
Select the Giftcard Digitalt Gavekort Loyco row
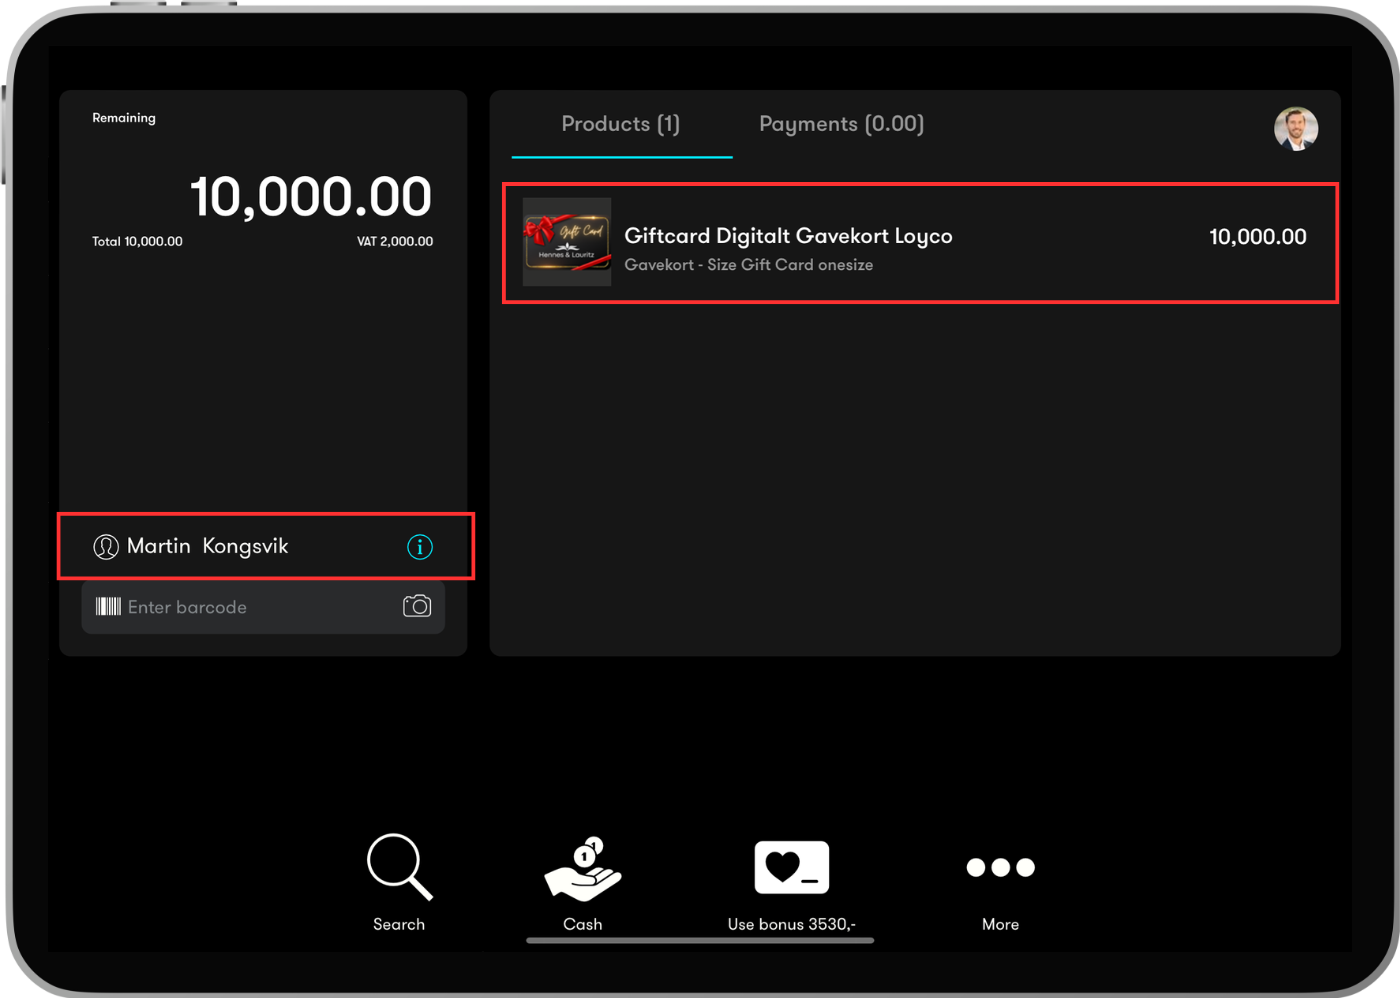[x=920, y=243]
